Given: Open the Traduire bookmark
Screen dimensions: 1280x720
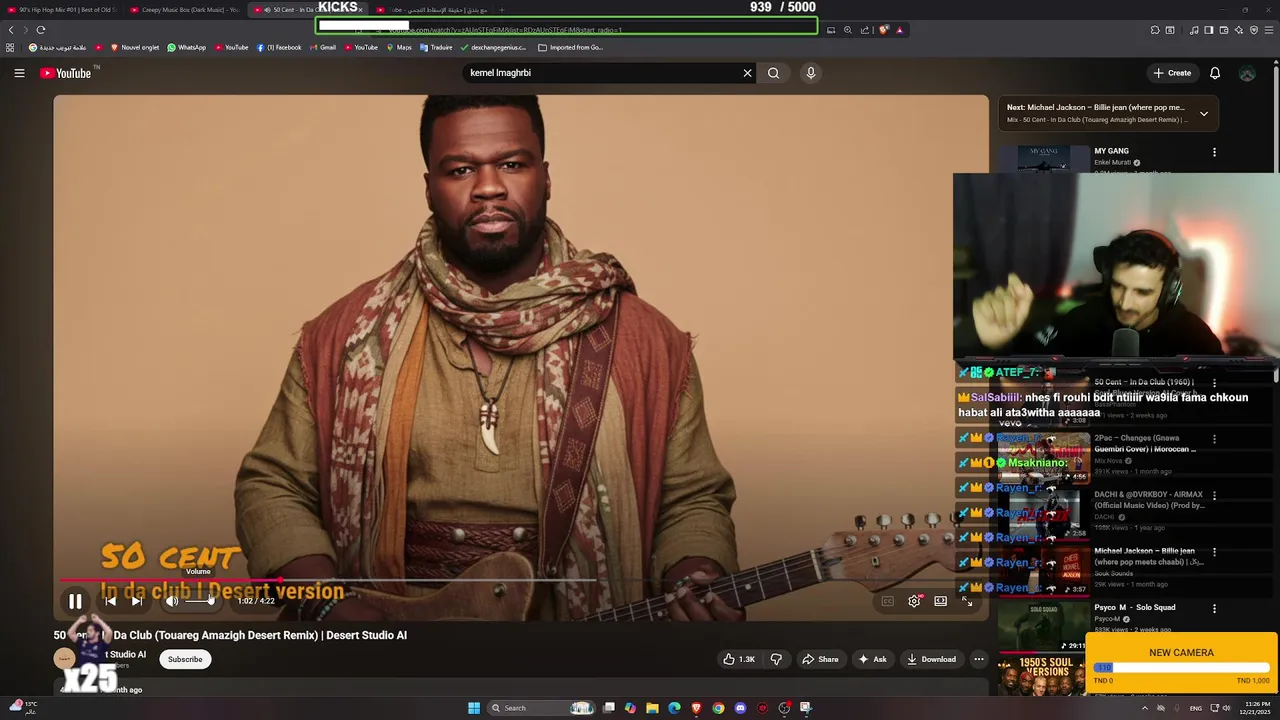Looking at the screenshot, I should (x=438, y=47).
